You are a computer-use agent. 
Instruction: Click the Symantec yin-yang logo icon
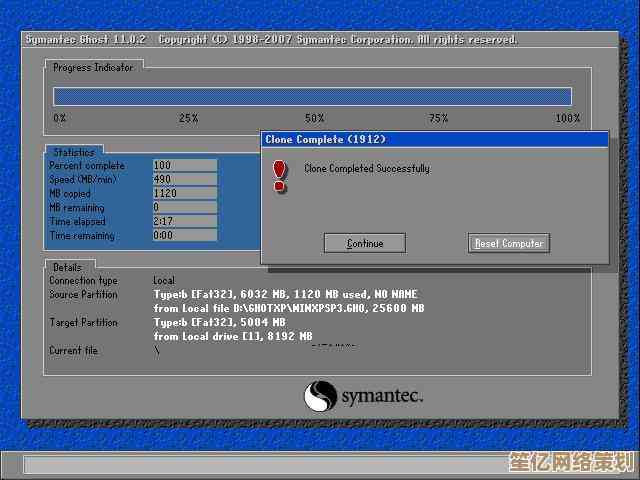coord(320,396)
